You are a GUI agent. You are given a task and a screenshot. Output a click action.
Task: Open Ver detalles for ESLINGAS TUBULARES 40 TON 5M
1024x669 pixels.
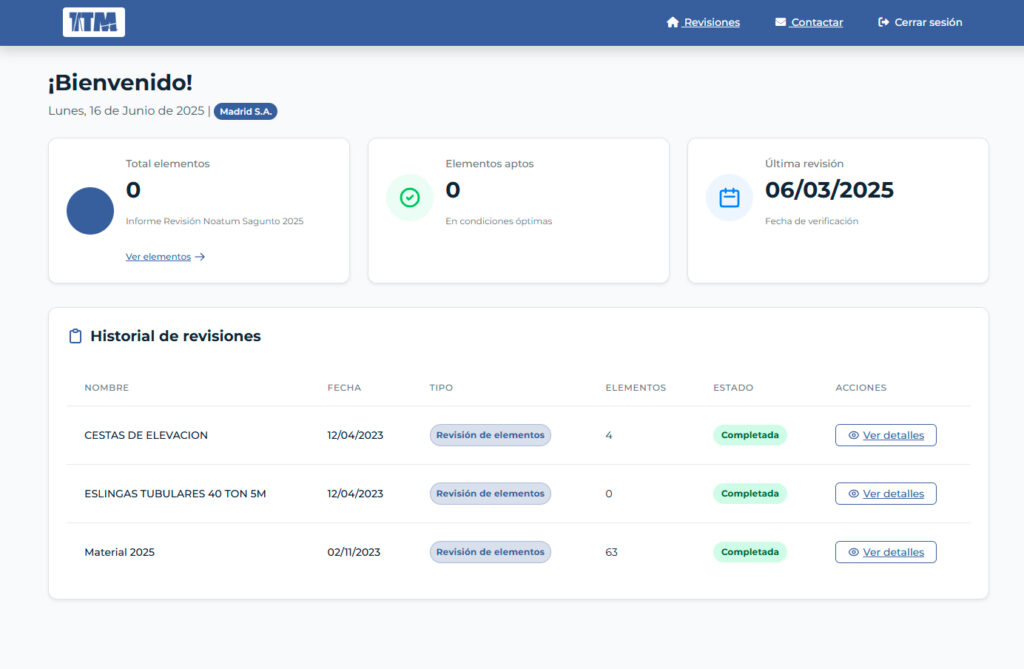pyautogui.click(x=886, y=494)
